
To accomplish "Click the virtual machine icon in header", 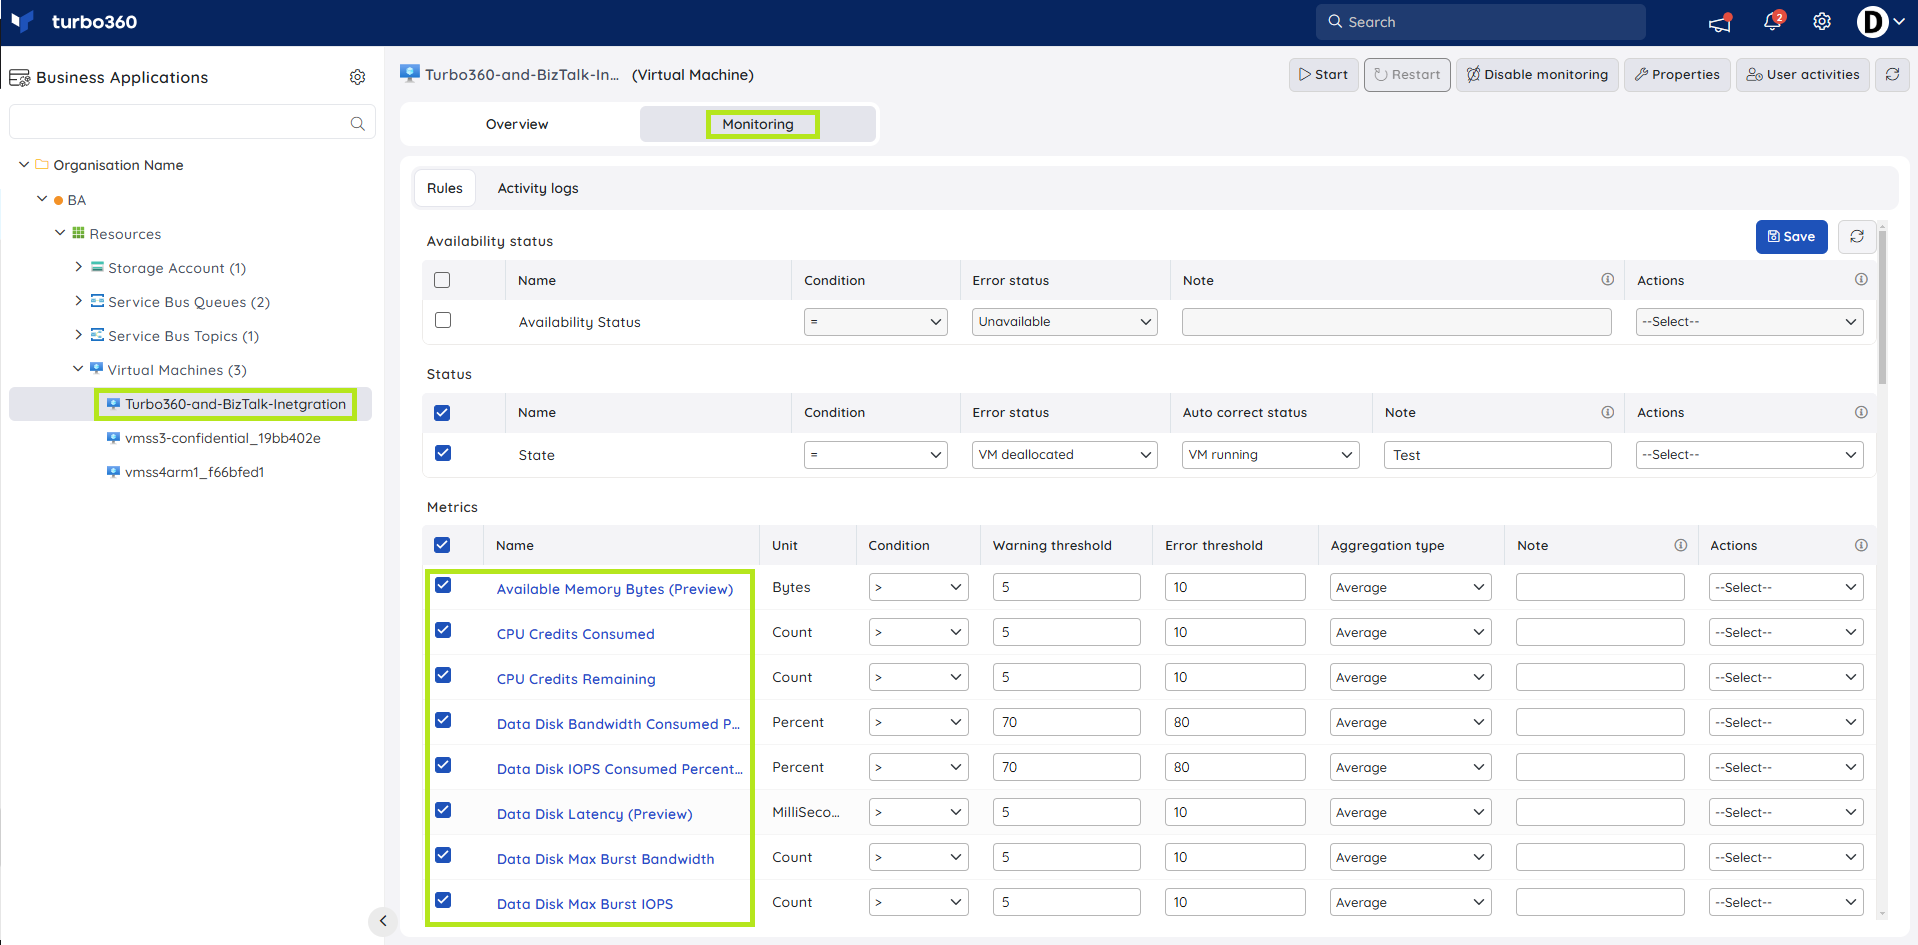I will [409, 73].
